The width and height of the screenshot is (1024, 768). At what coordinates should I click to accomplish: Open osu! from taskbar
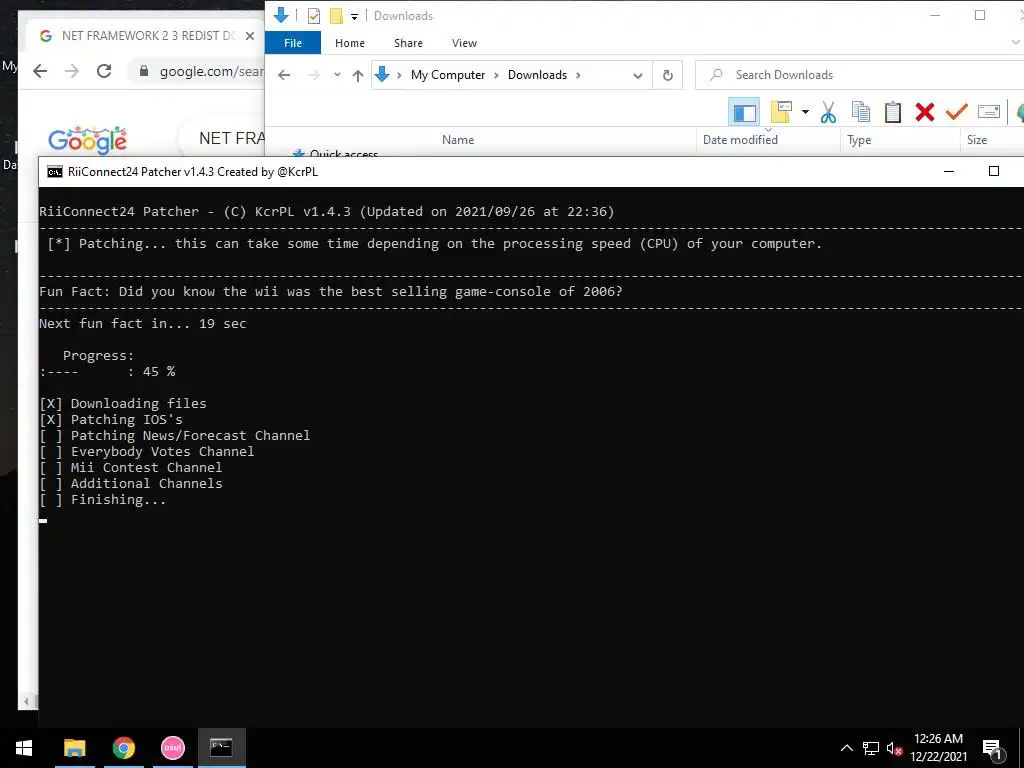[x=172, y=748]
